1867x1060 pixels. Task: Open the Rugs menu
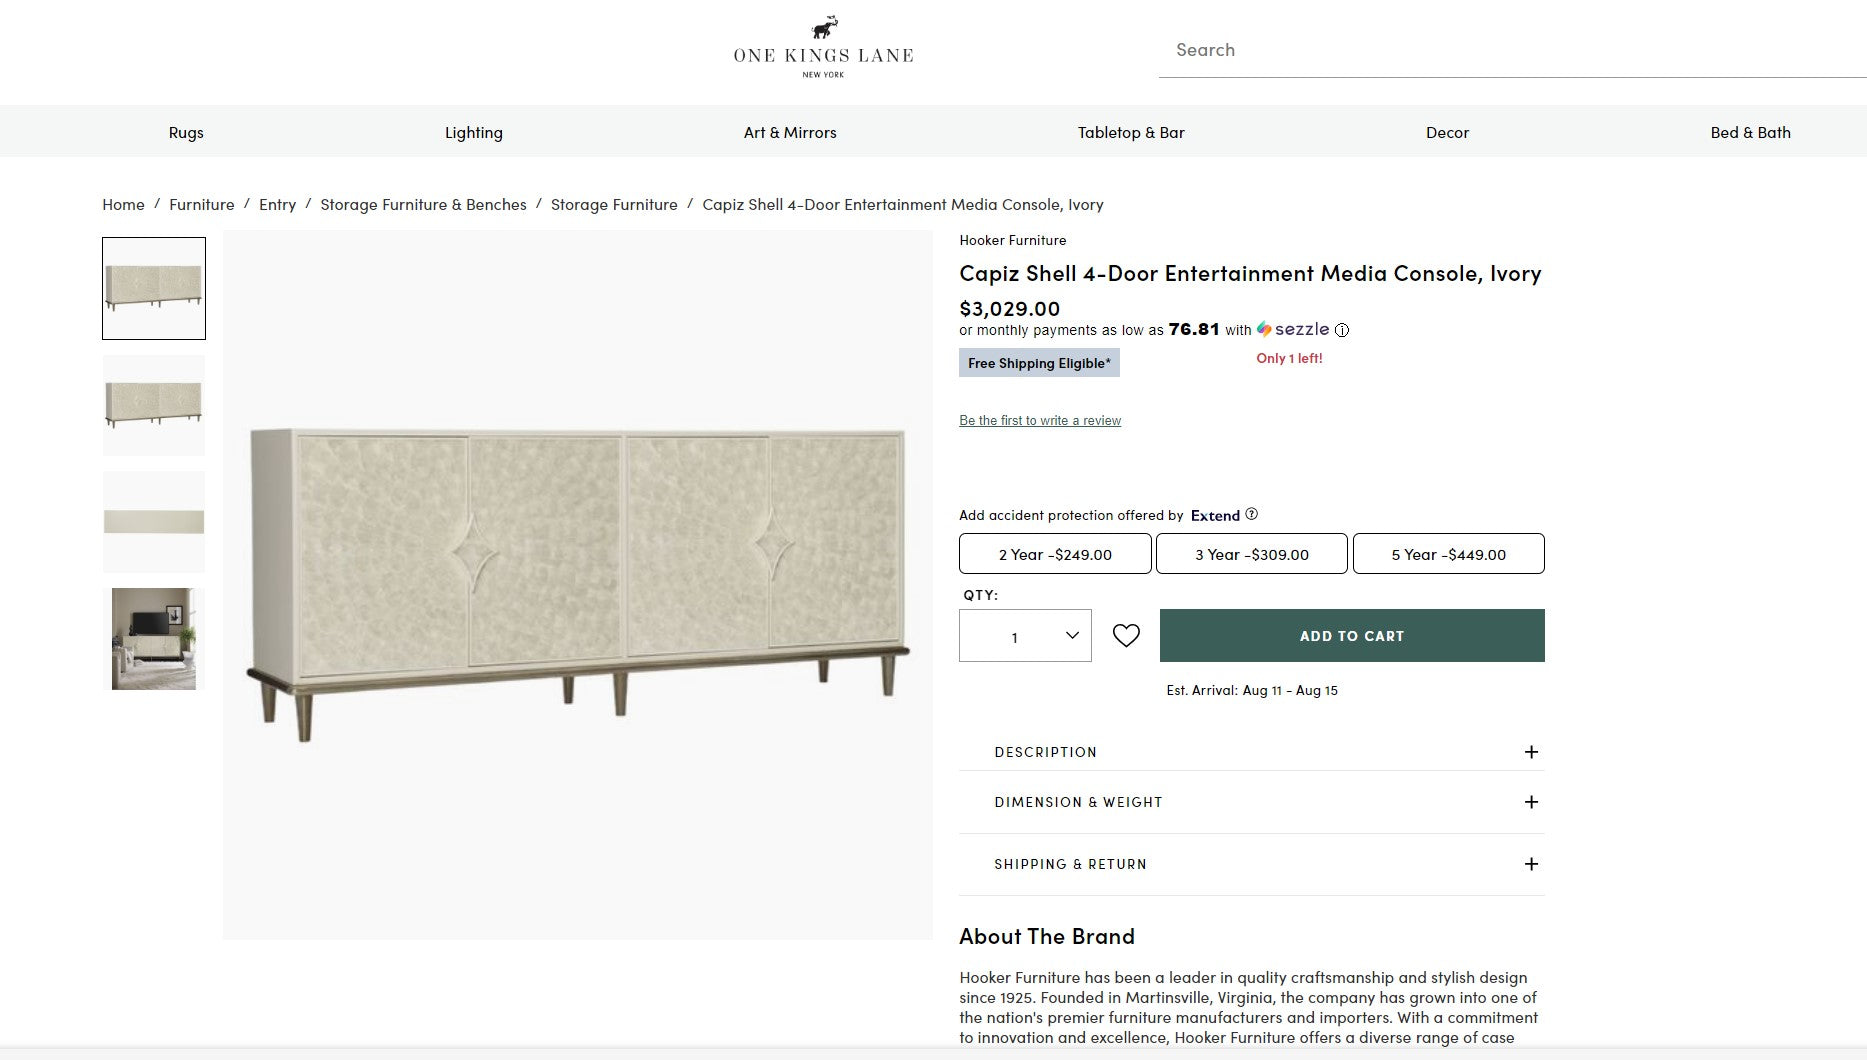tap(186, 132)
